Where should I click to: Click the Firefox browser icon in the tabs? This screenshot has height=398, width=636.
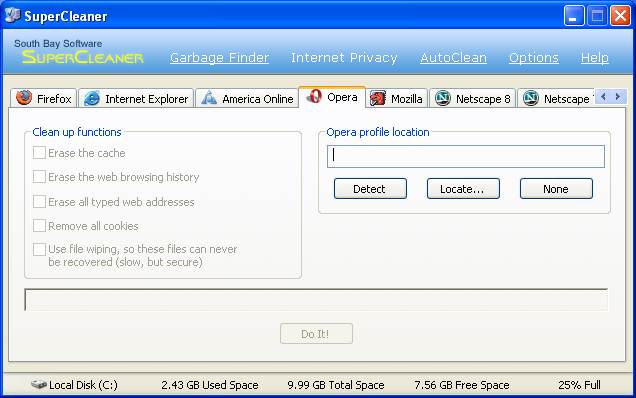pos(24,98)
